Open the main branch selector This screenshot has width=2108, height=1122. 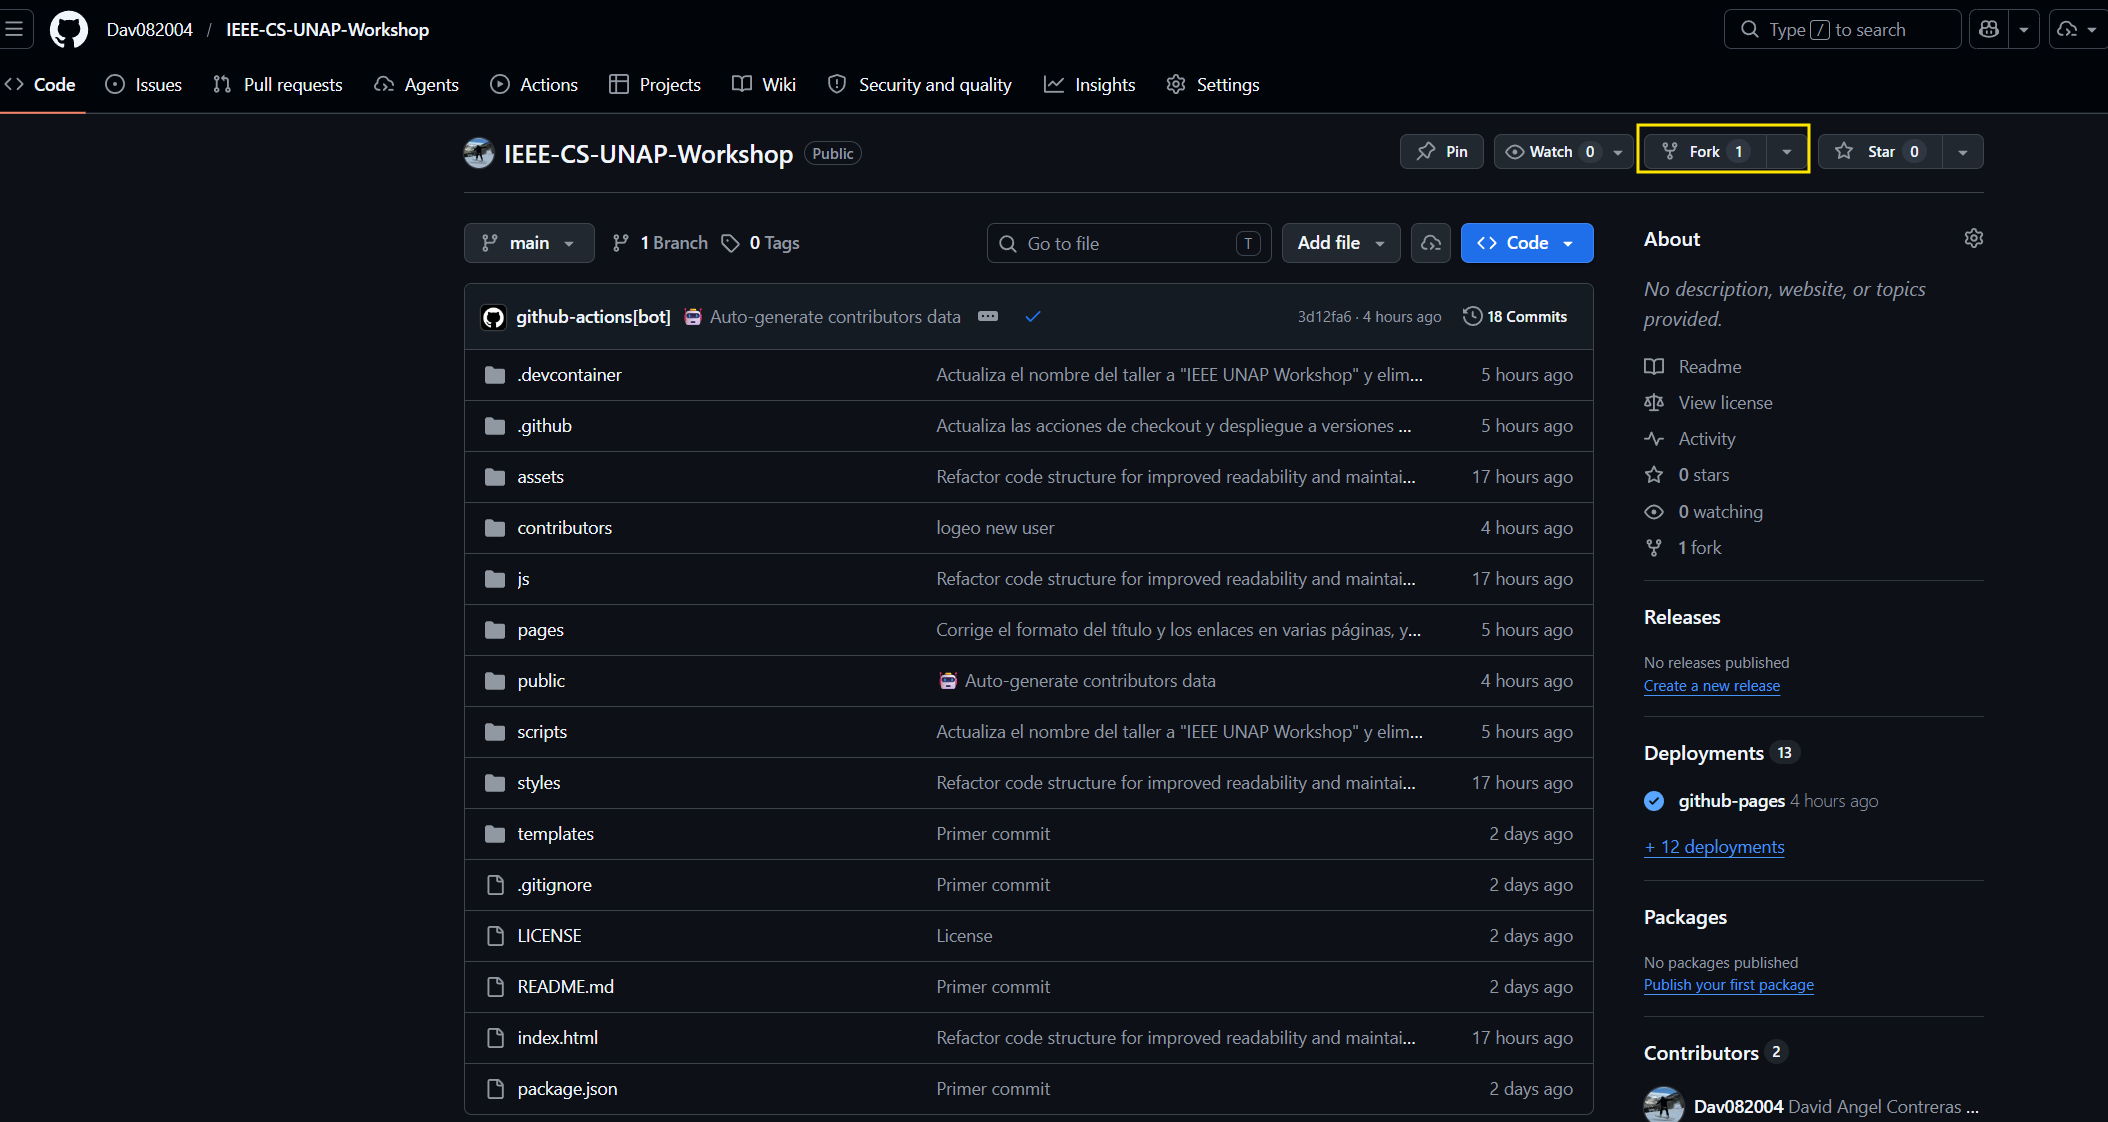click(529, 243)
